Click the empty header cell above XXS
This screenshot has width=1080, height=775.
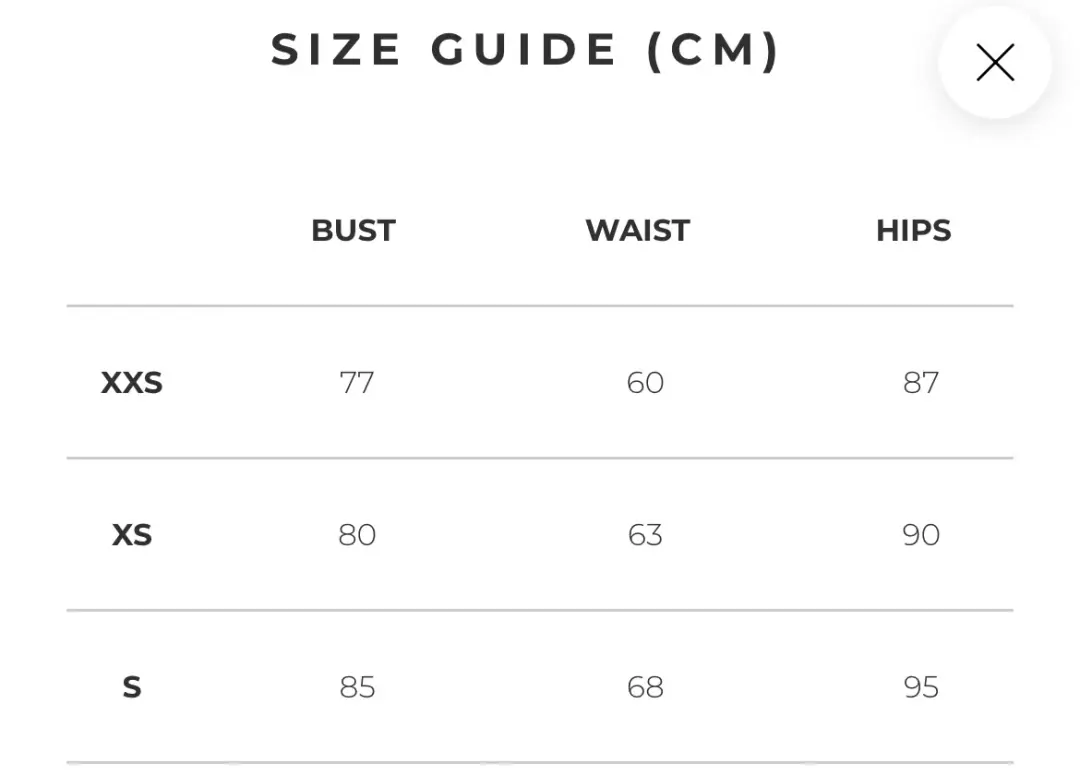(x=131, y=231)
